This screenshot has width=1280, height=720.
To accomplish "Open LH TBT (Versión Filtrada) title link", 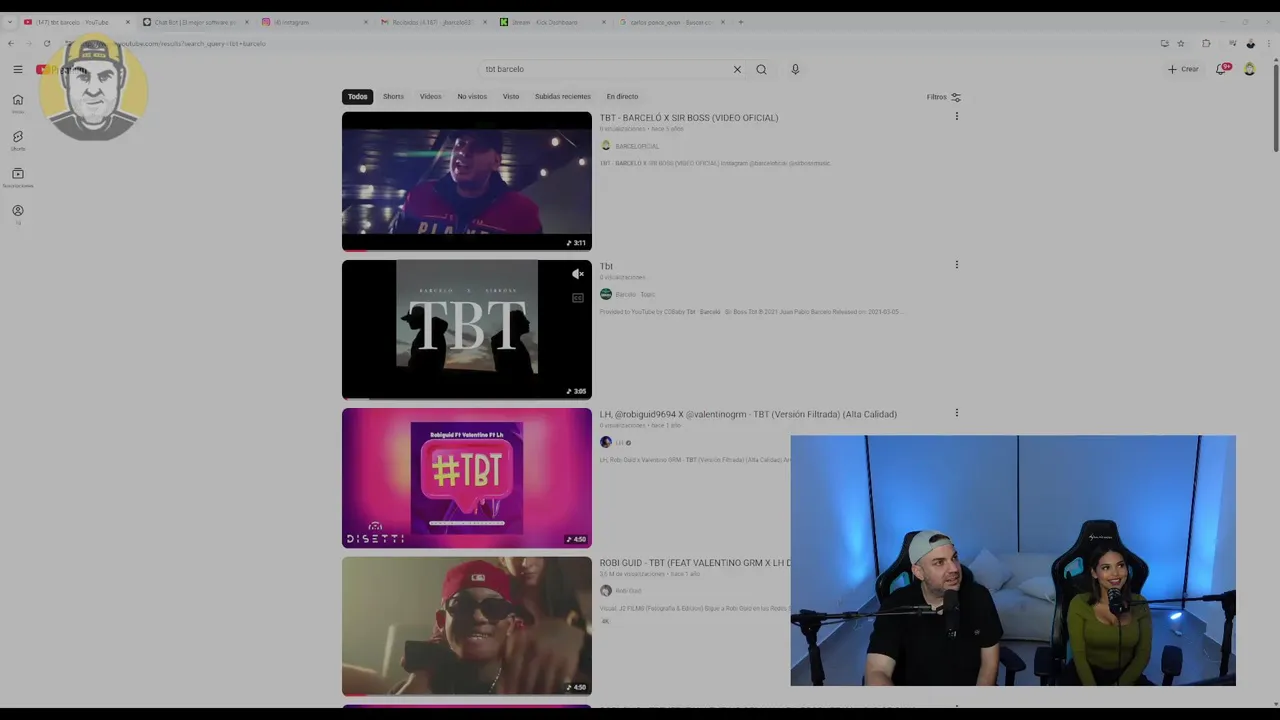I will pos(748,414).
